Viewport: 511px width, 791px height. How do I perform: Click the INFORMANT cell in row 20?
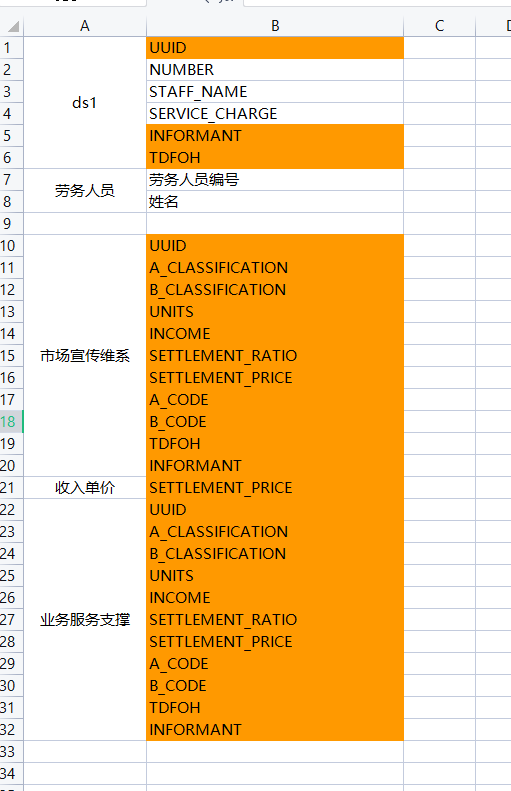point(275,466)
